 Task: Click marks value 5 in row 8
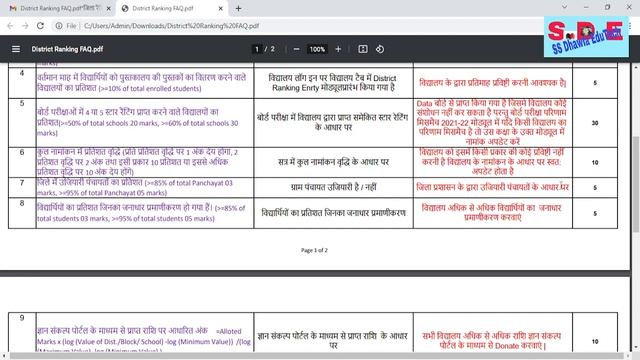[x=595, y=213]
